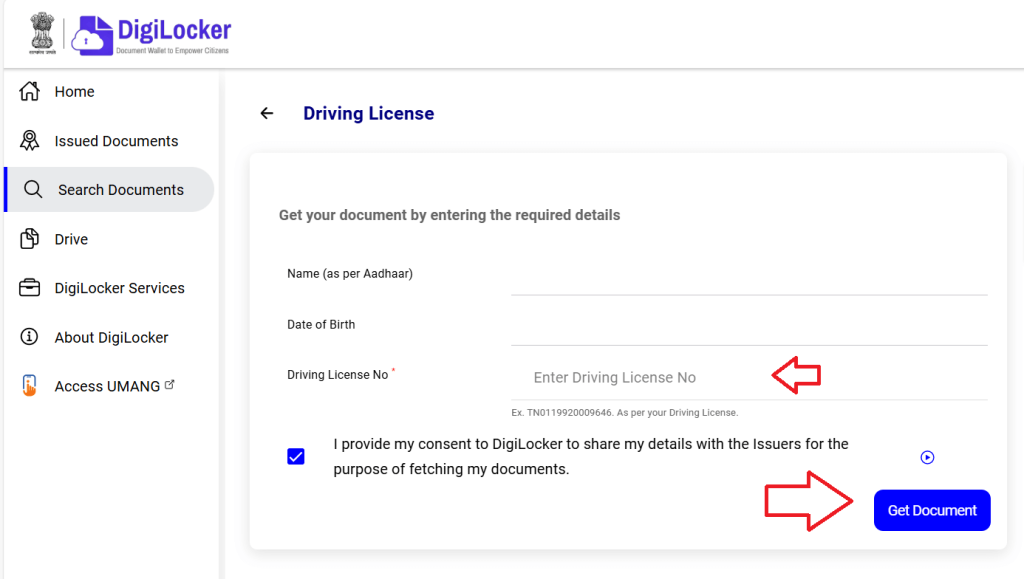The height and width of the screenshot is (579, 1024).
Task: Click the external link icon beside Access UMANG
Action: coord(169,384)
